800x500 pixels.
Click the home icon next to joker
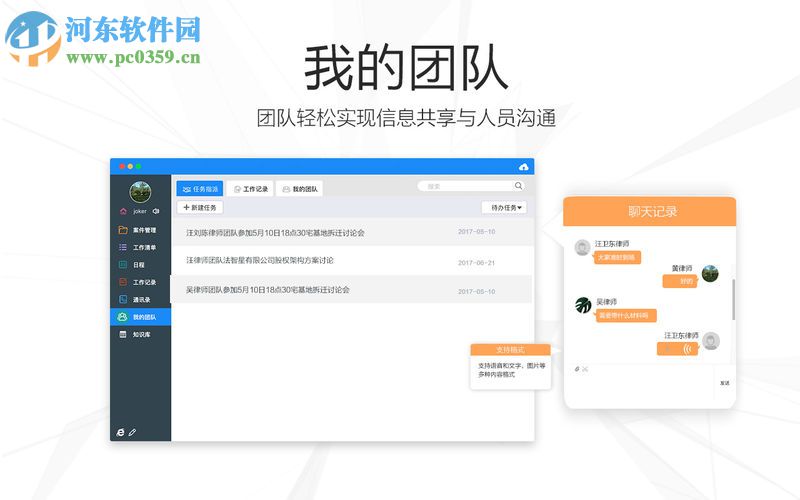click(123, 211)
